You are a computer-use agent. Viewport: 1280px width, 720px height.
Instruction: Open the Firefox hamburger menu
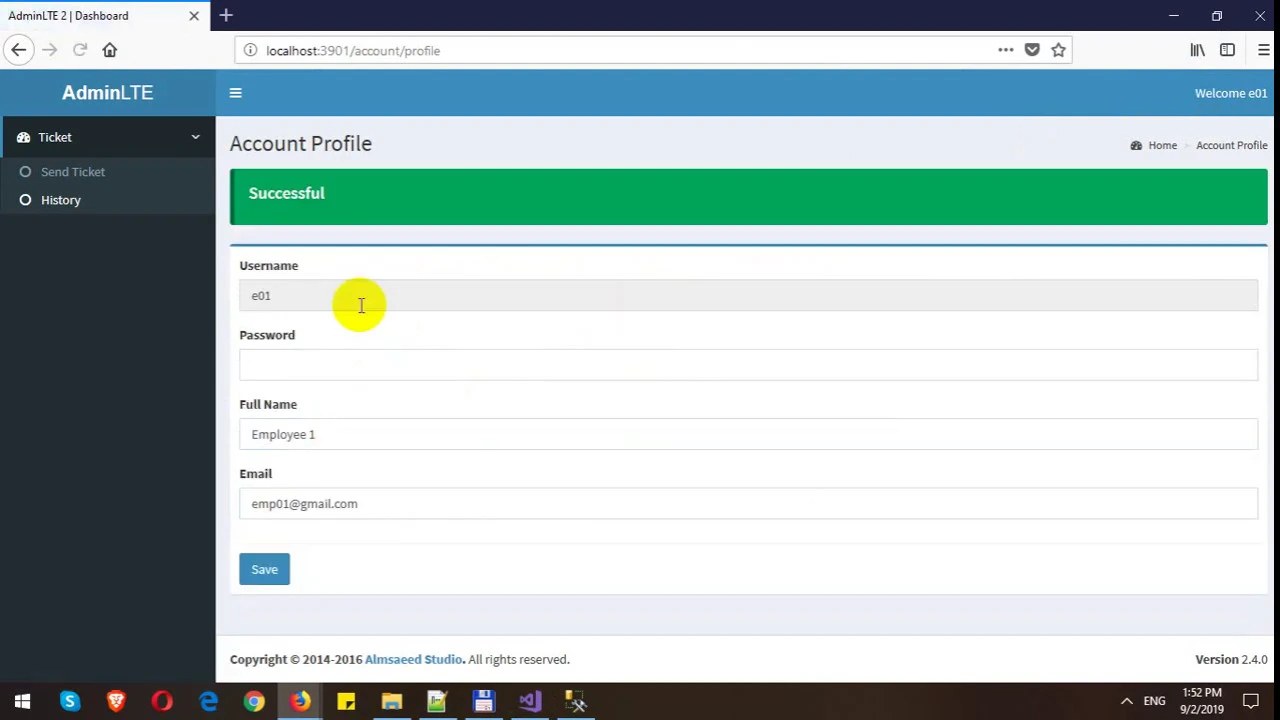tap(1264, 50)
